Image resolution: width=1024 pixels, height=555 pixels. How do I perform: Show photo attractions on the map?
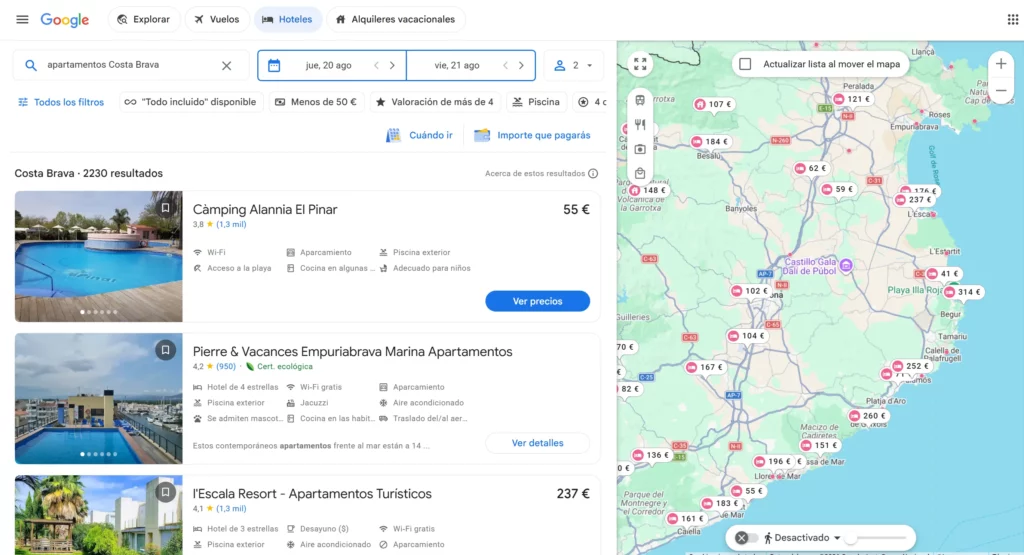pyautogui.click(x=640, y=149)
